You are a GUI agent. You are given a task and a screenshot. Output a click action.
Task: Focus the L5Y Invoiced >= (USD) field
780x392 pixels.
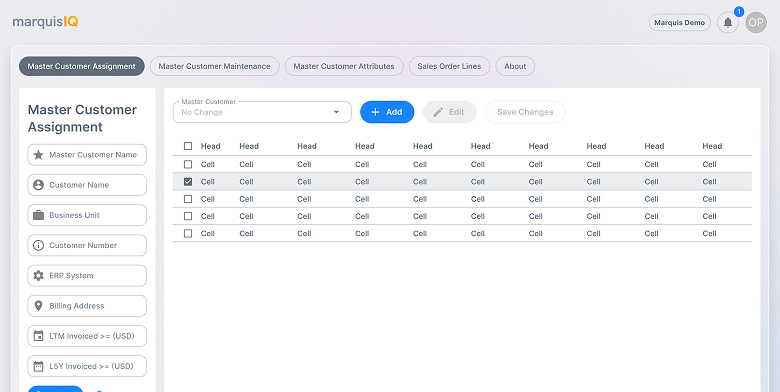[x=87, y=366]
